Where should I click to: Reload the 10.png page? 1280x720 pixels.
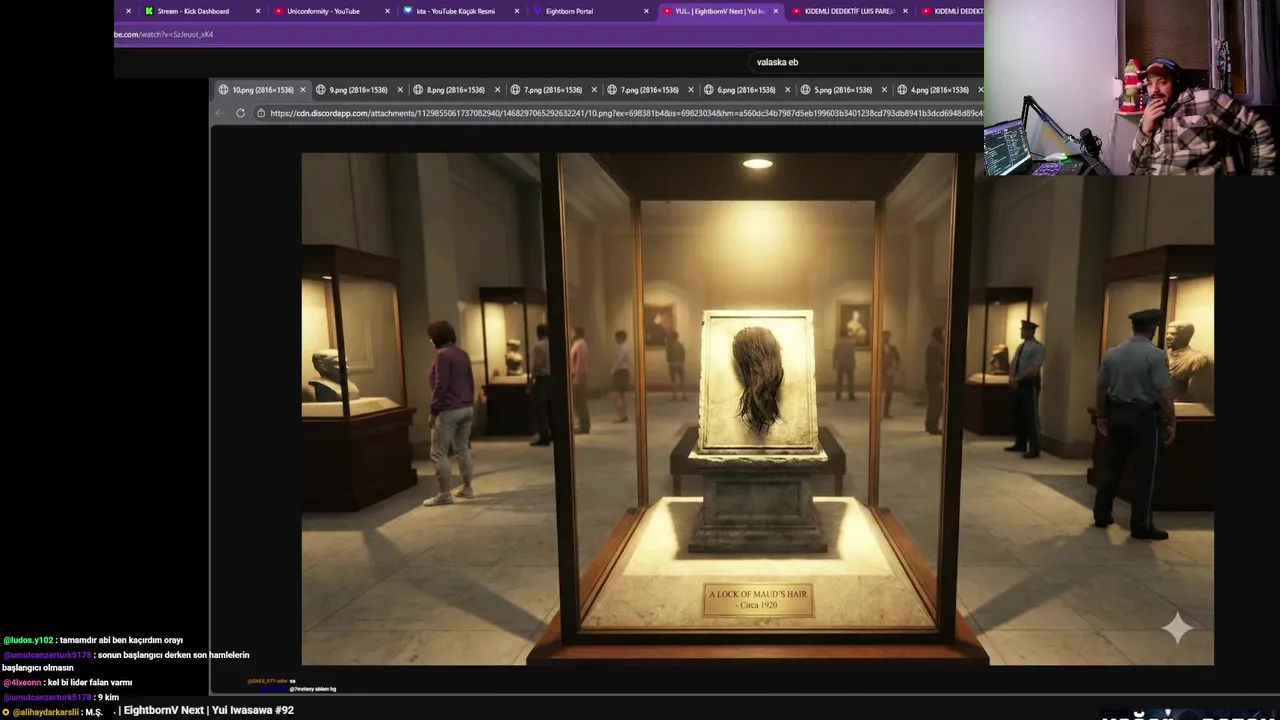pos(240,113)
